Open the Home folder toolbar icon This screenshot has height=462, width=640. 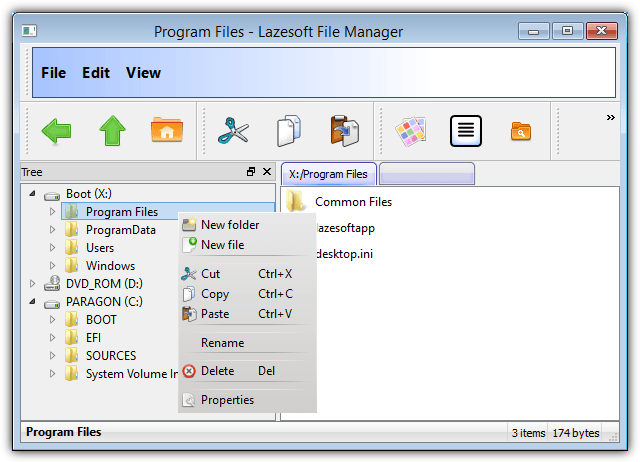[x=167, y=130]
